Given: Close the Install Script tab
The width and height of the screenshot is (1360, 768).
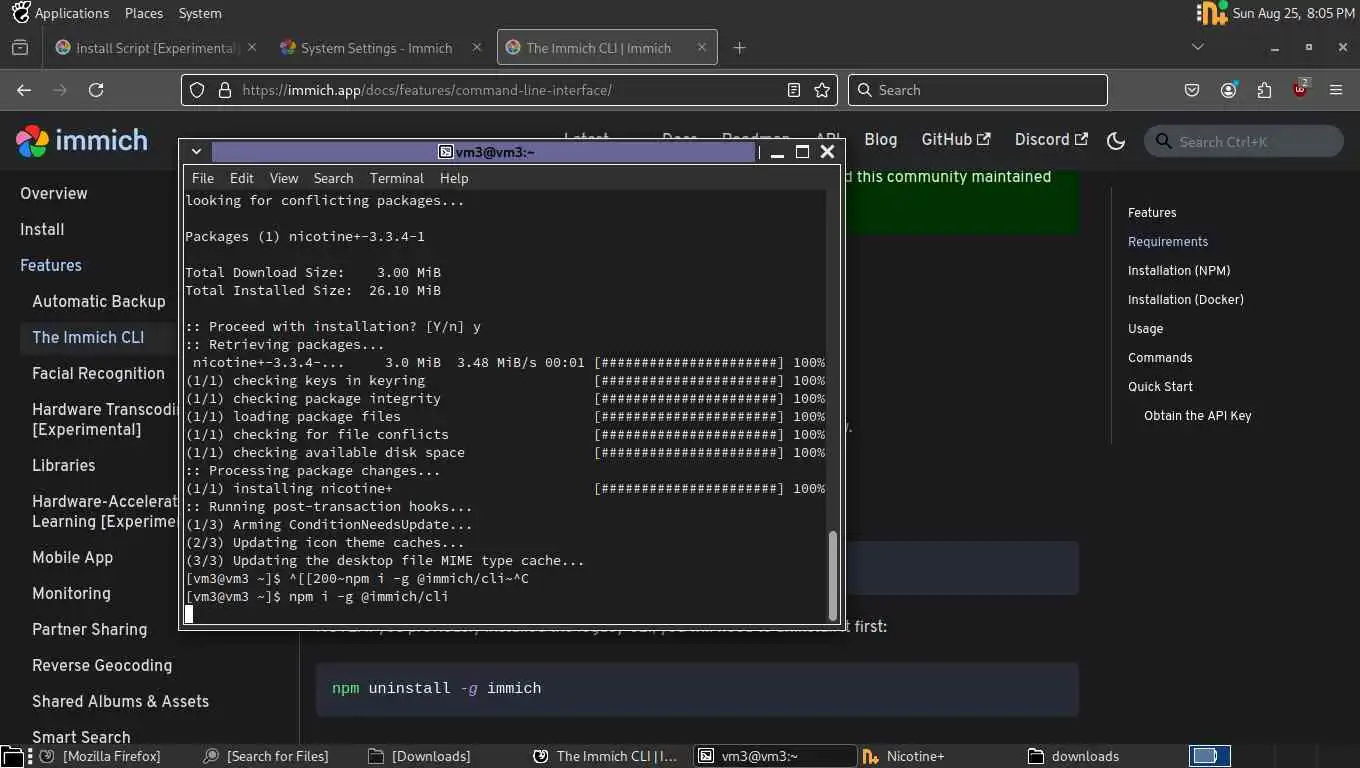Looking at the screenshot, I should tap(252, 47).
